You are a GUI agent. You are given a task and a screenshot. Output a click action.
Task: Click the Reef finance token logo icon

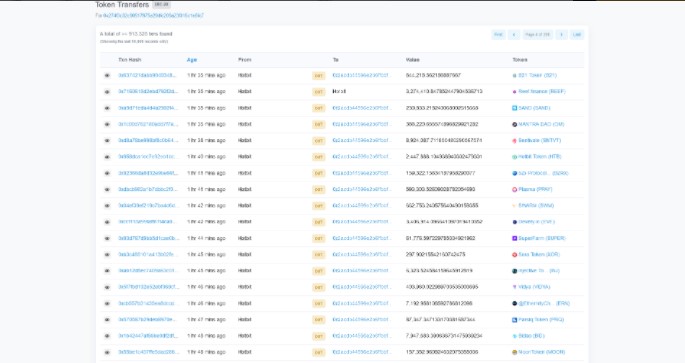(515, 92)
